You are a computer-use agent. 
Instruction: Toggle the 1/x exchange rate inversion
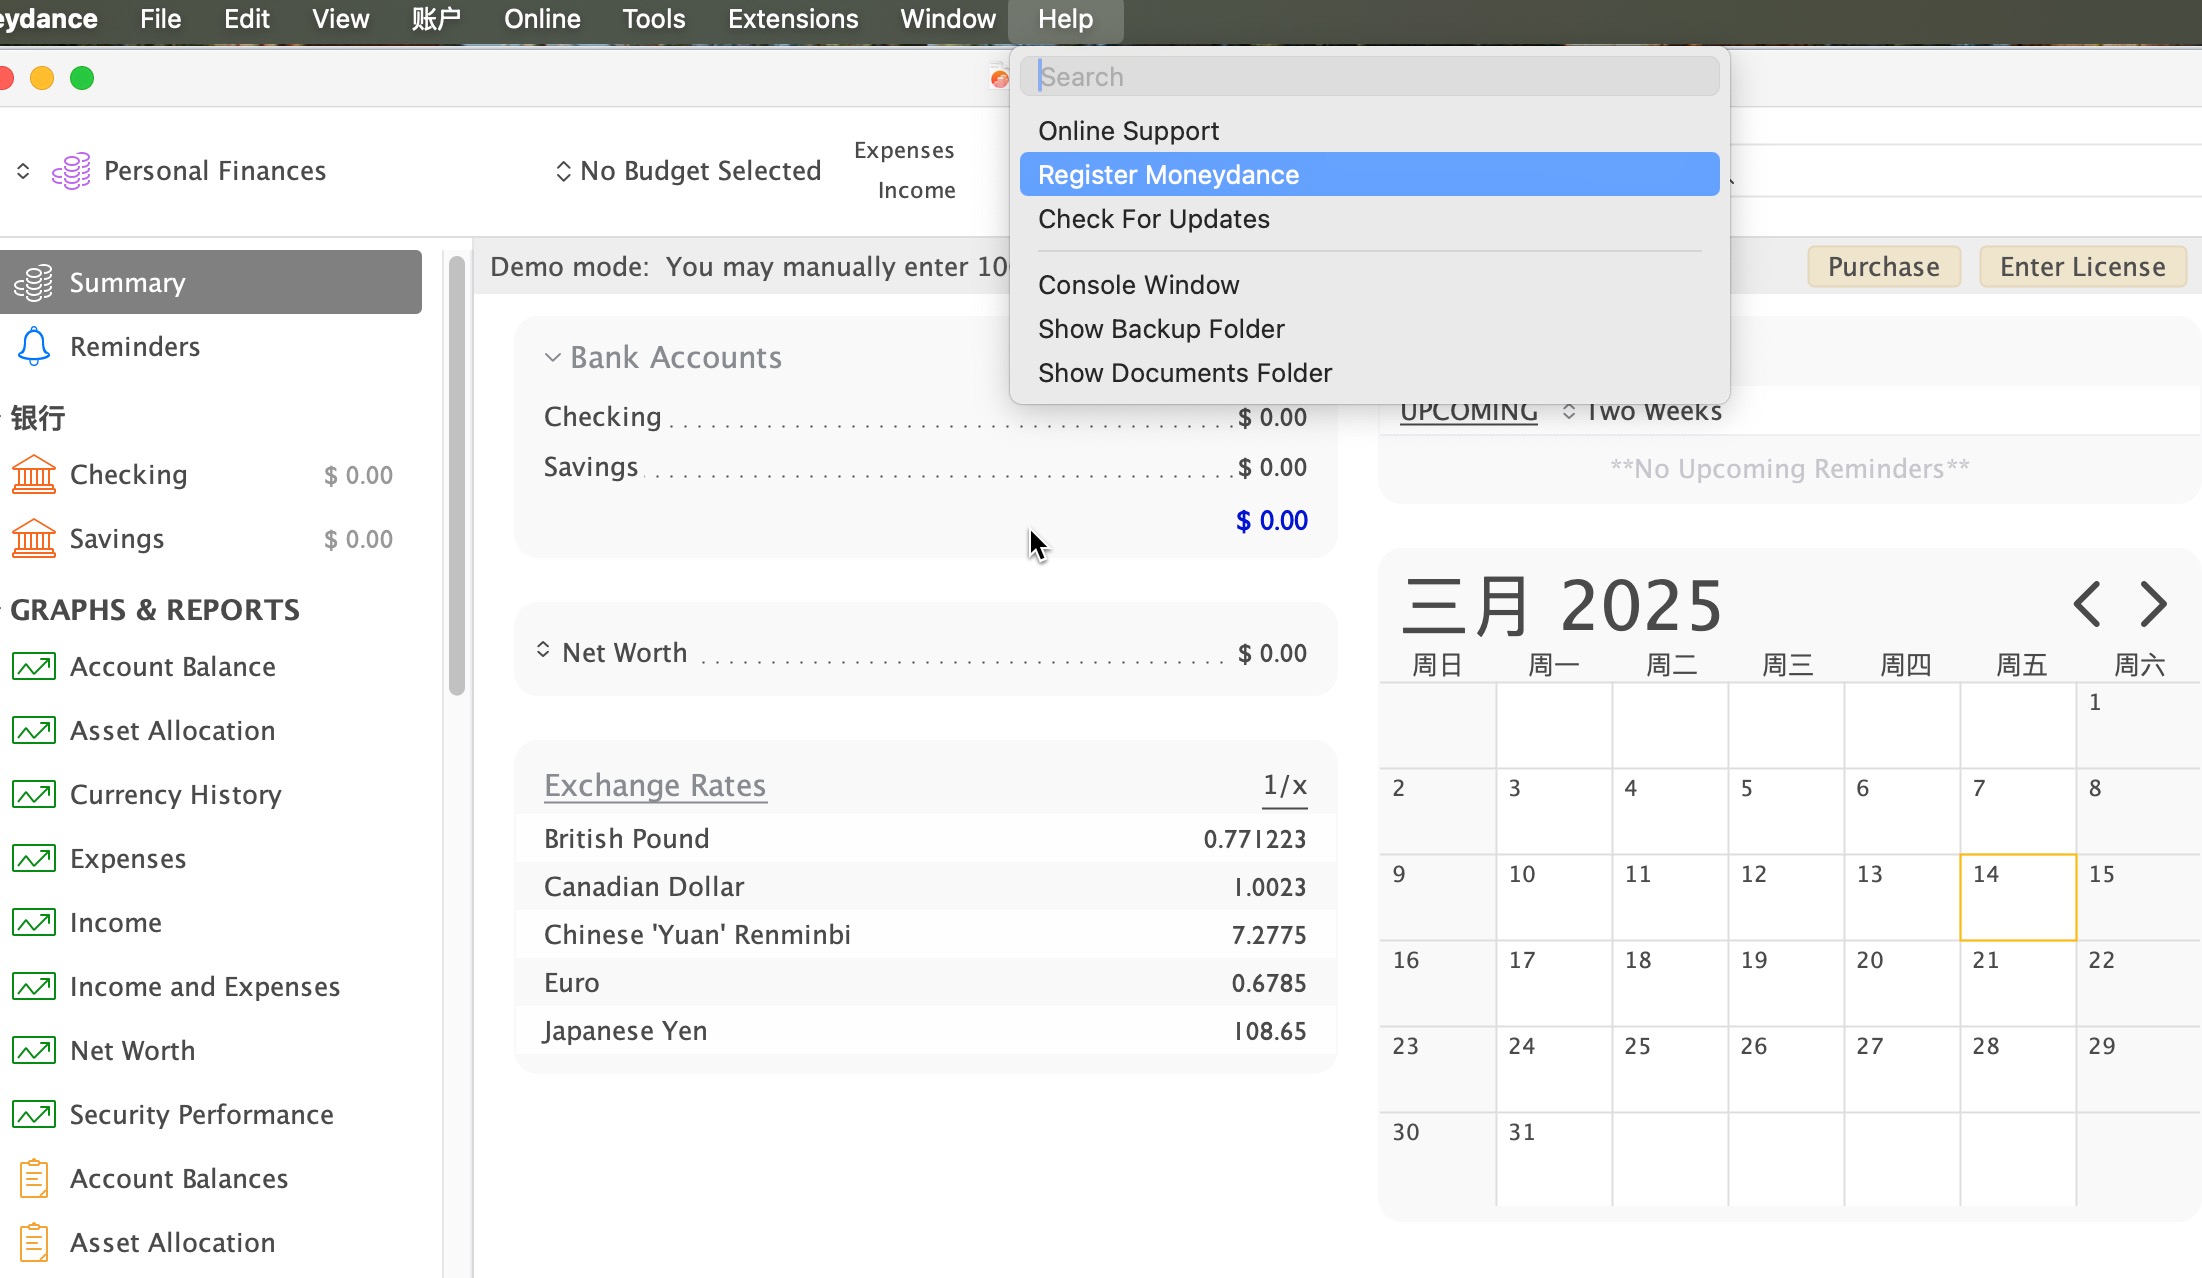(x=1284, y=785)
